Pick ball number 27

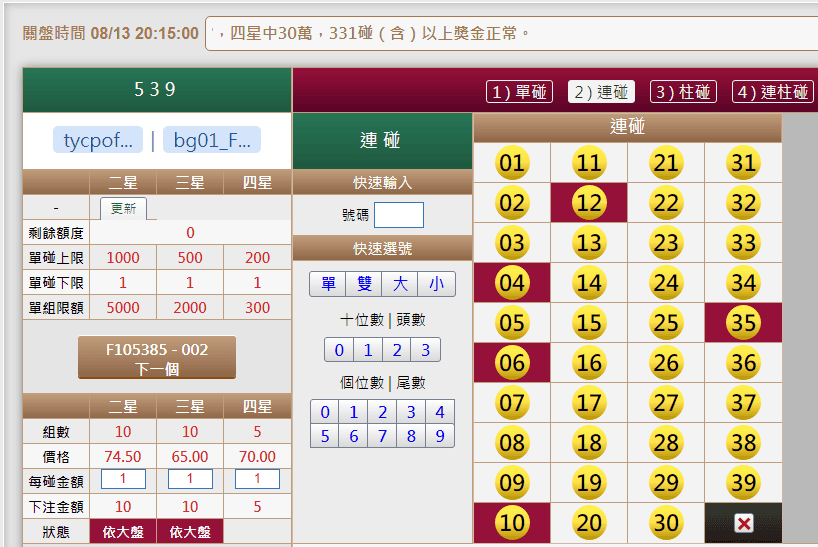click(x=666, y=403)
